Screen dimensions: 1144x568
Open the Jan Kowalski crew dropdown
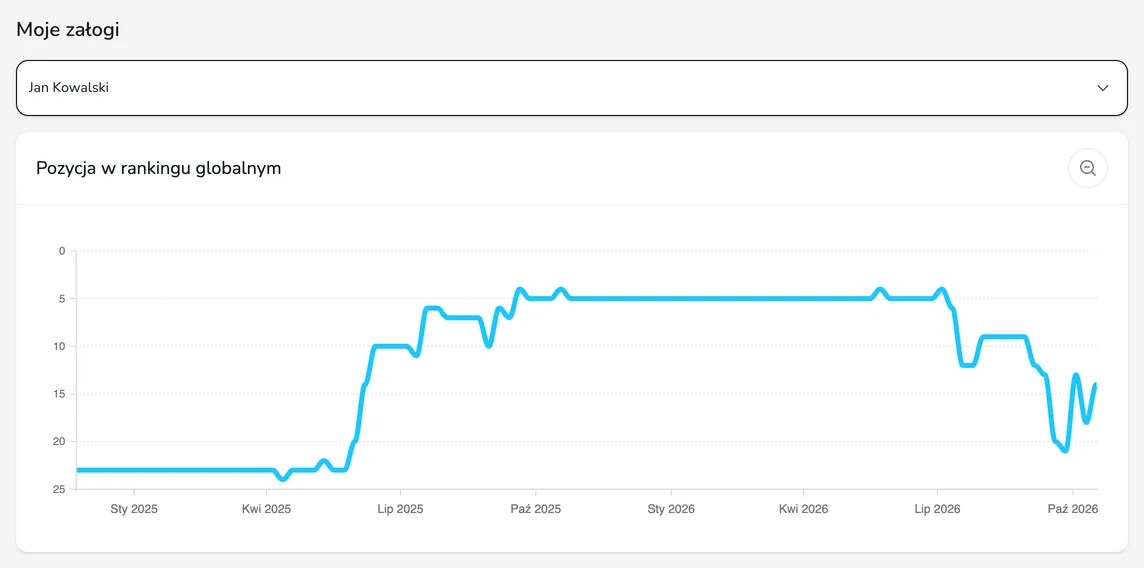point(572,87)
